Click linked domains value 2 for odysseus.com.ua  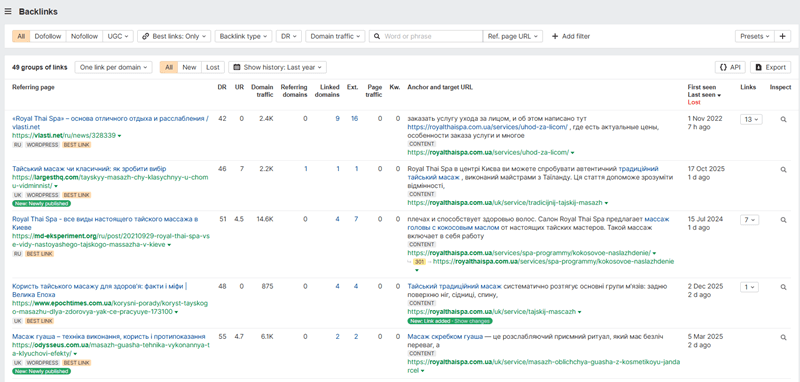tap(337, 337)
